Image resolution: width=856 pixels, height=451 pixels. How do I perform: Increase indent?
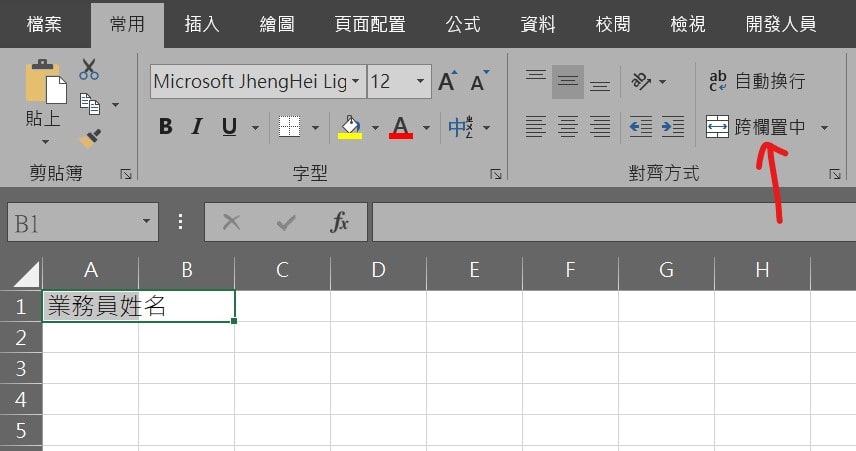[673, 127]
